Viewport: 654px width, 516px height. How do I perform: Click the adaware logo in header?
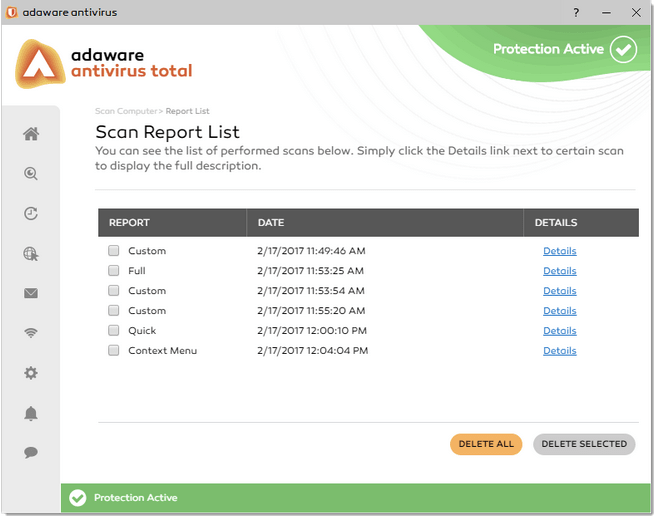[x=40, y=63]
